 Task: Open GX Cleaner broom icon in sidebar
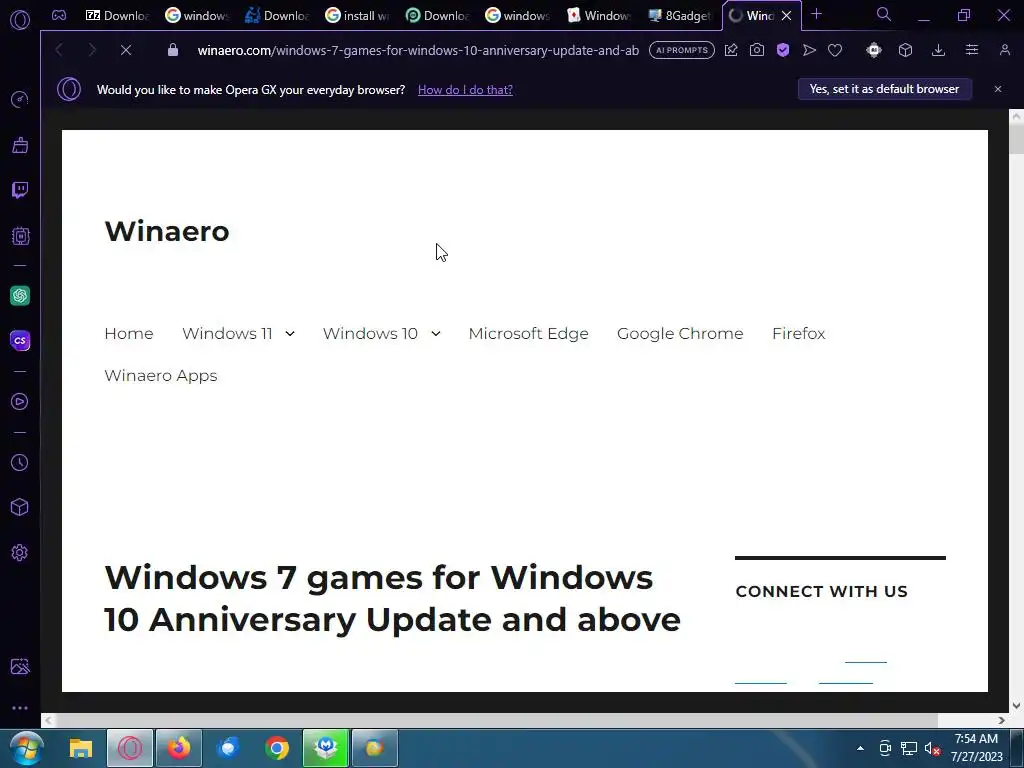point(20,145)
